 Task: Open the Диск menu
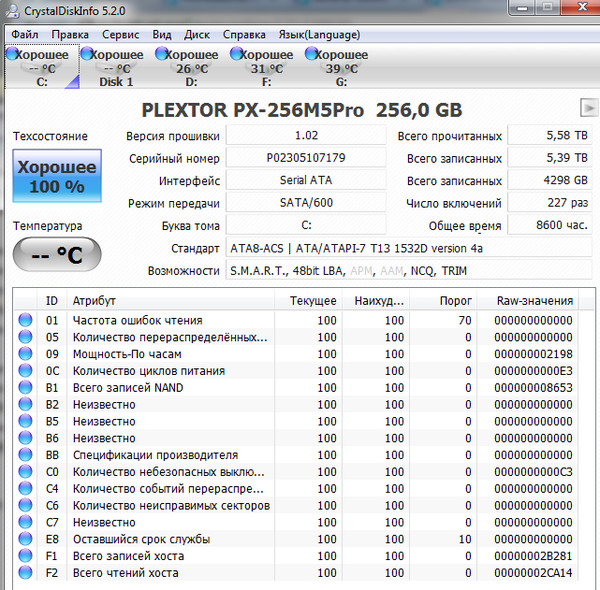pyautogui.click(x=197, y=35)
